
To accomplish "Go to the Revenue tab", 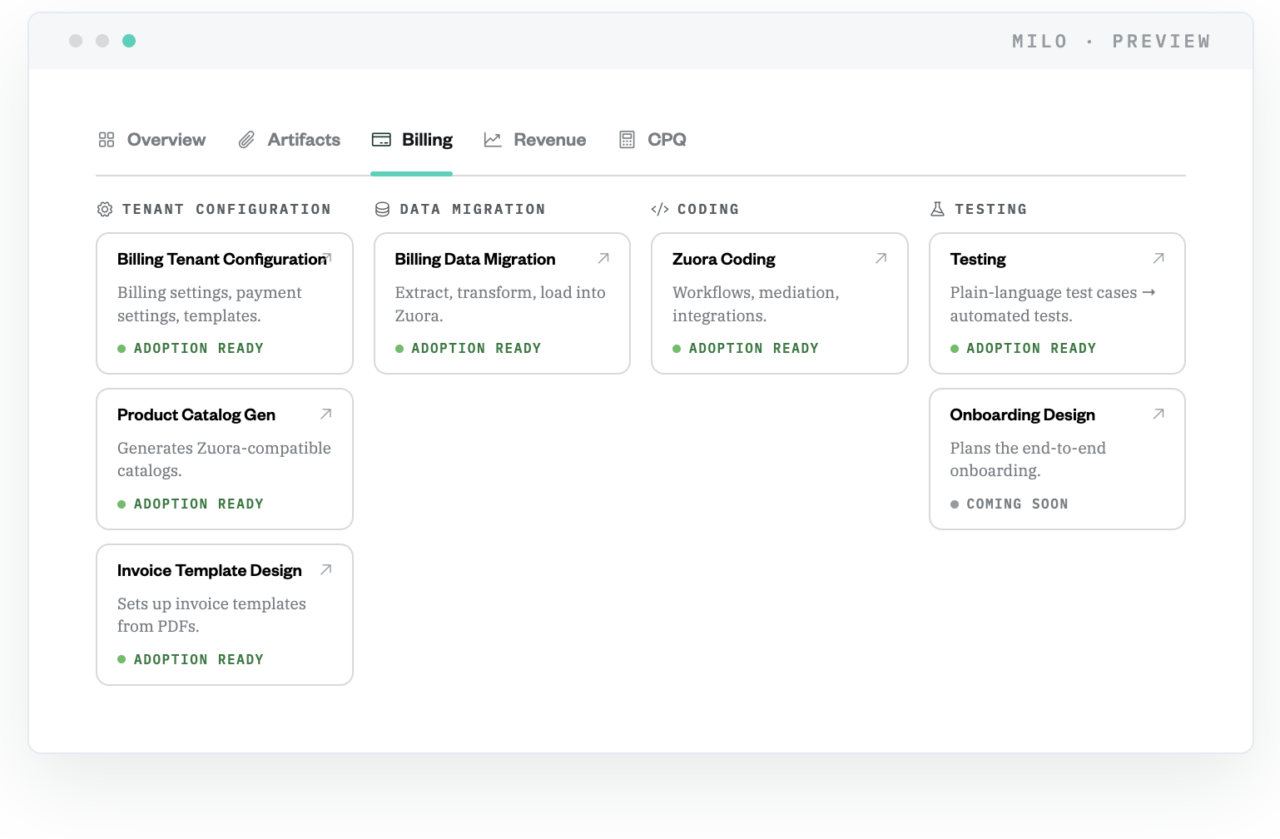I will [x=535, y=140].
